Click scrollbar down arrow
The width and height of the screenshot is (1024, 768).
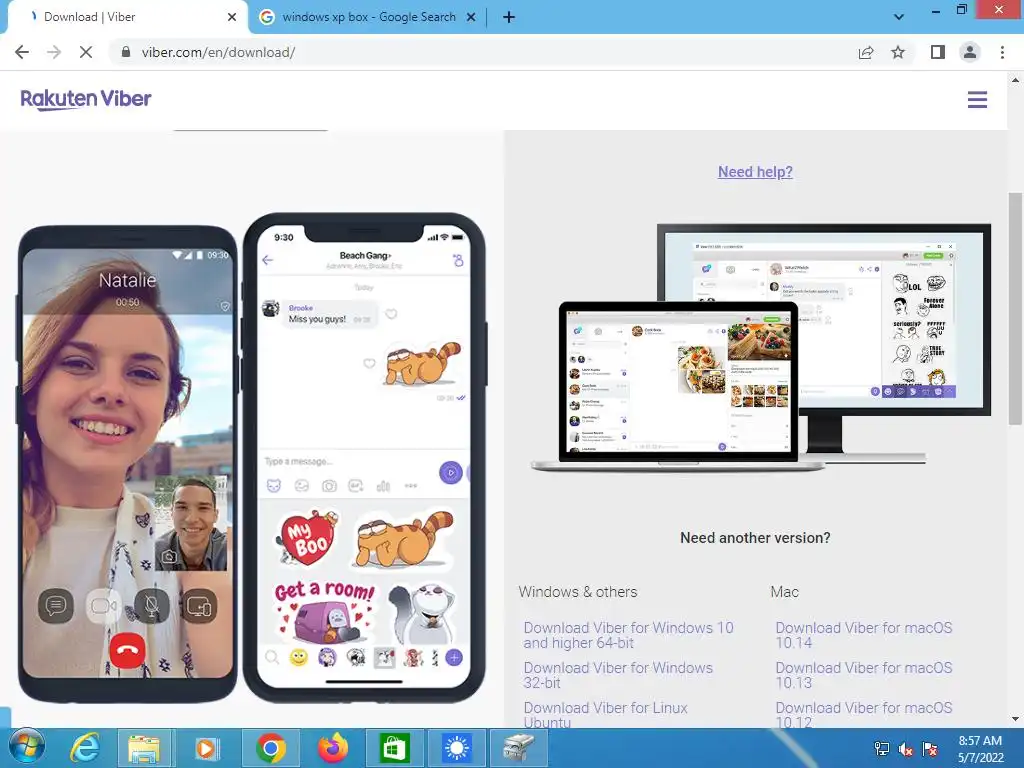(x=1015, y=719)
